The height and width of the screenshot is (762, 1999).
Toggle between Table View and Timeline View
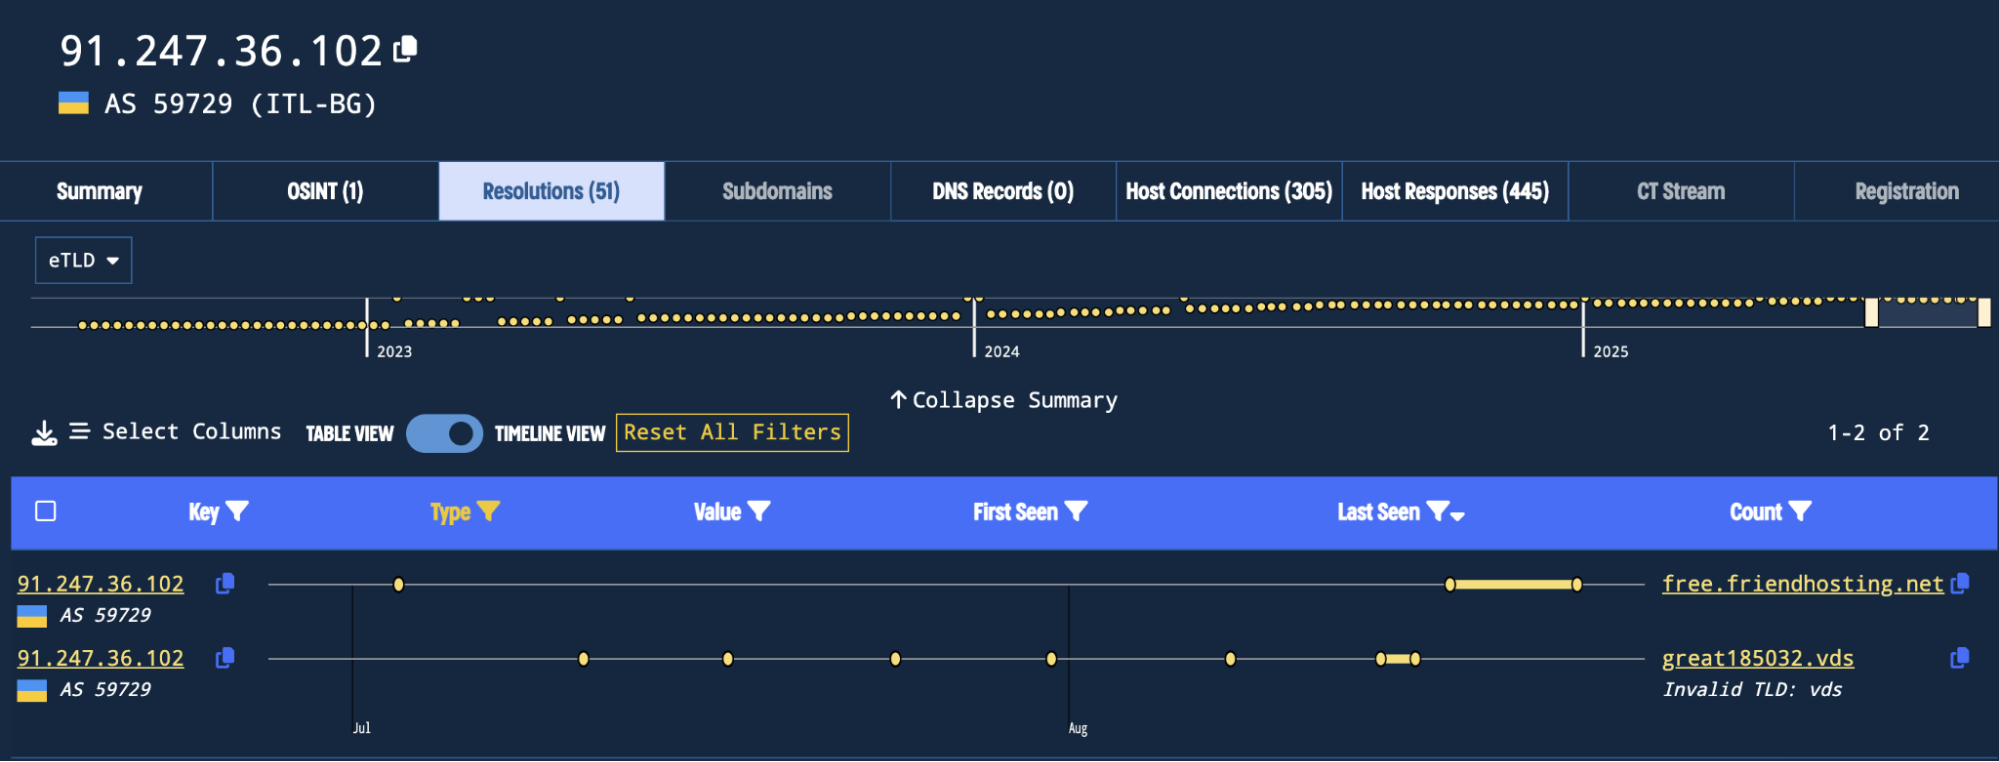(444, 433)
